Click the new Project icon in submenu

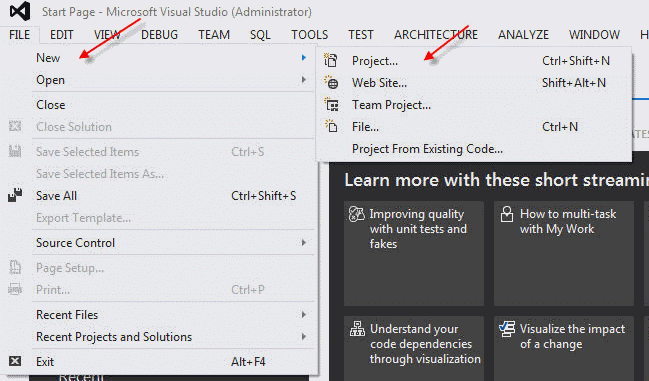point(331,60)
